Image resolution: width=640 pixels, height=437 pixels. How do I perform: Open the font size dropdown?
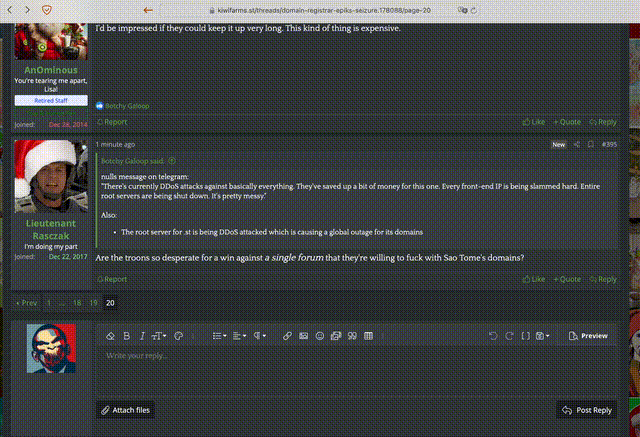159,336
